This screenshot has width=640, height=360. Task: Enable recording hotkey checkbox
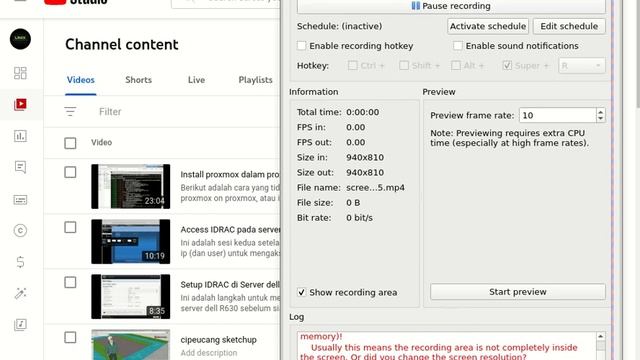pos(302,46)
